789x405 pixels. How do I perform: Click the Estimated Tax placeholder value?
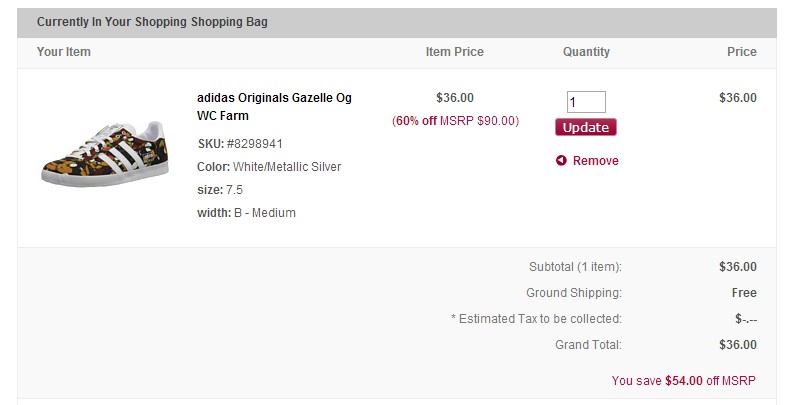[746, 319]
